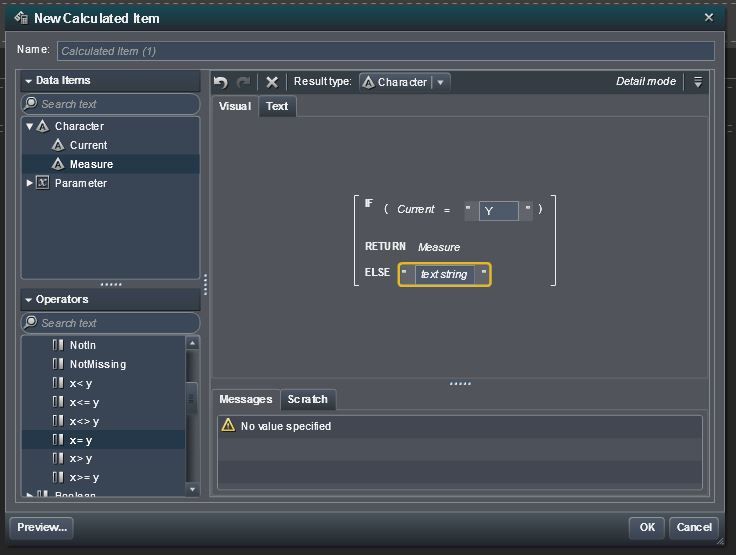Click the ELSE text string field
This screenshot has height=555, width=736.
444,274
